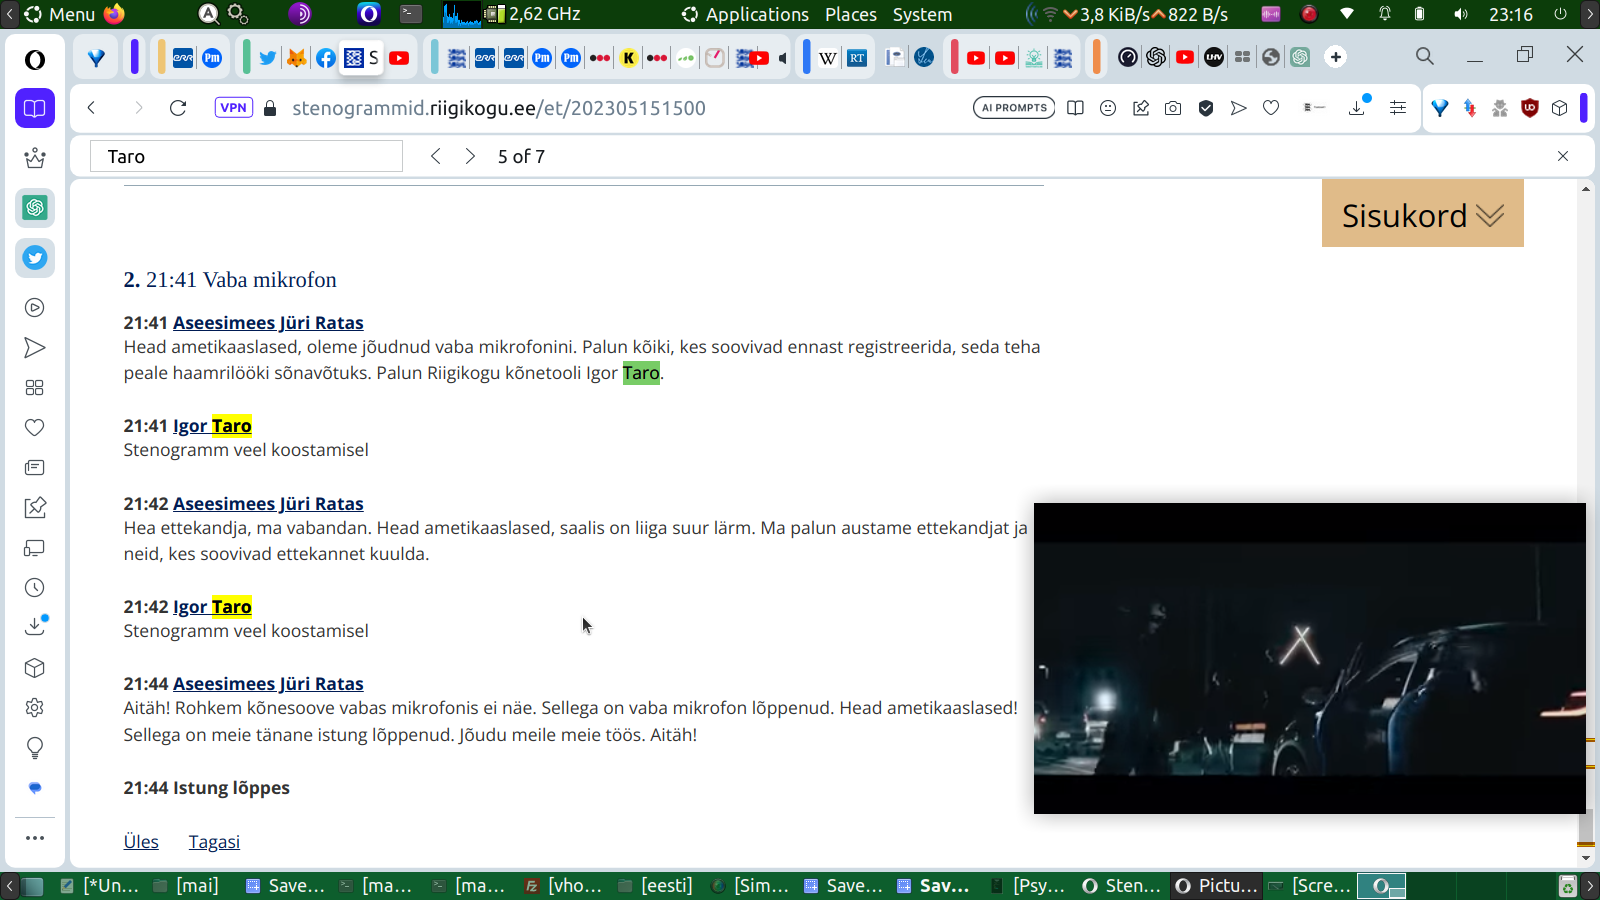
Task: Switch to the '[eesti]' taskbar window
Action: (656, 886)
